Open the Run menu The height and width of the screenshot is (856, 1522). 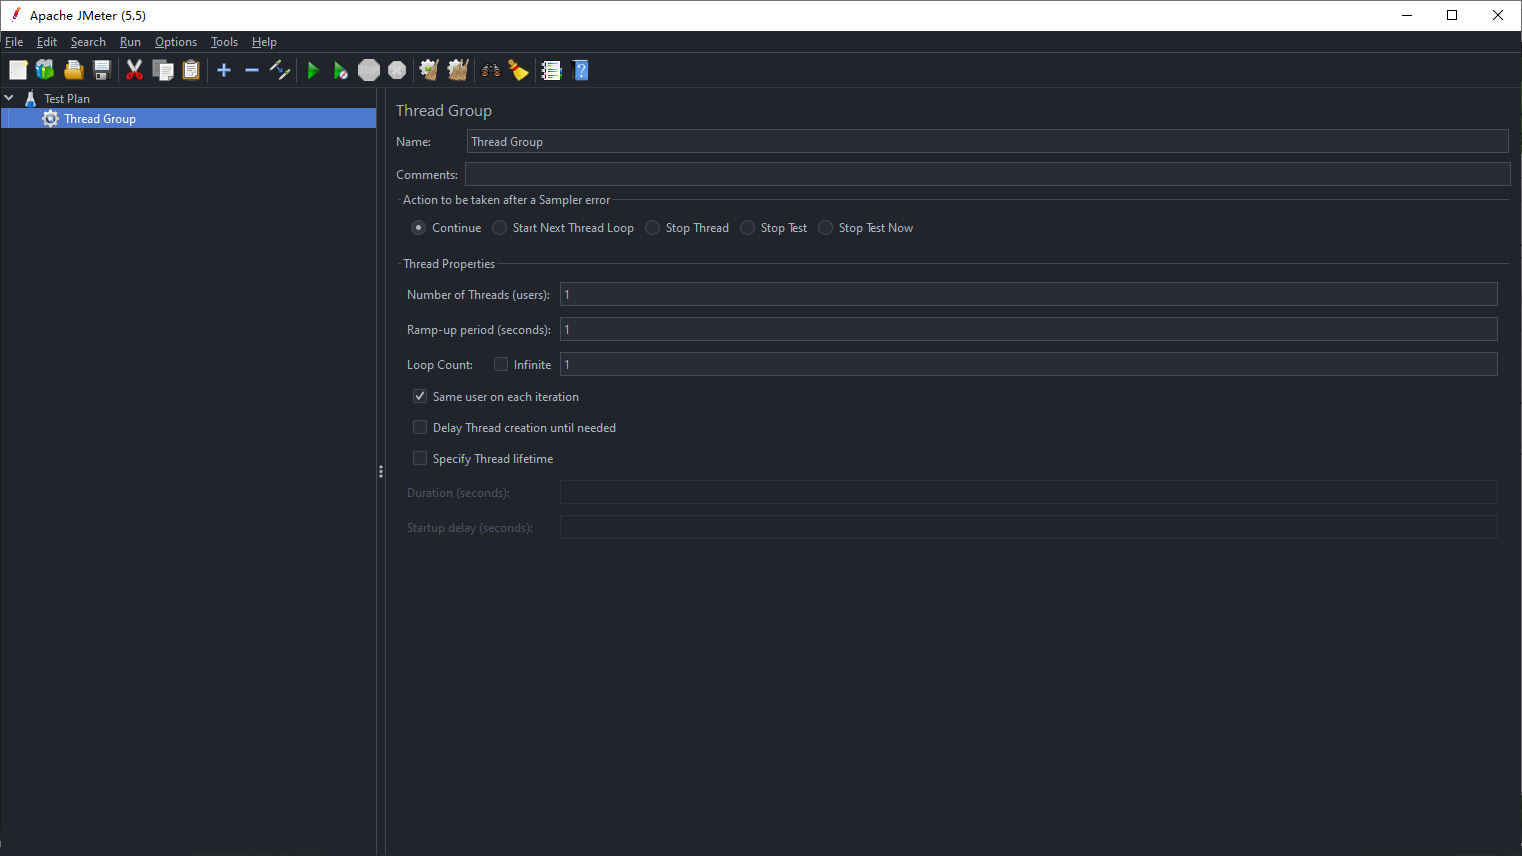click(130, 42)
